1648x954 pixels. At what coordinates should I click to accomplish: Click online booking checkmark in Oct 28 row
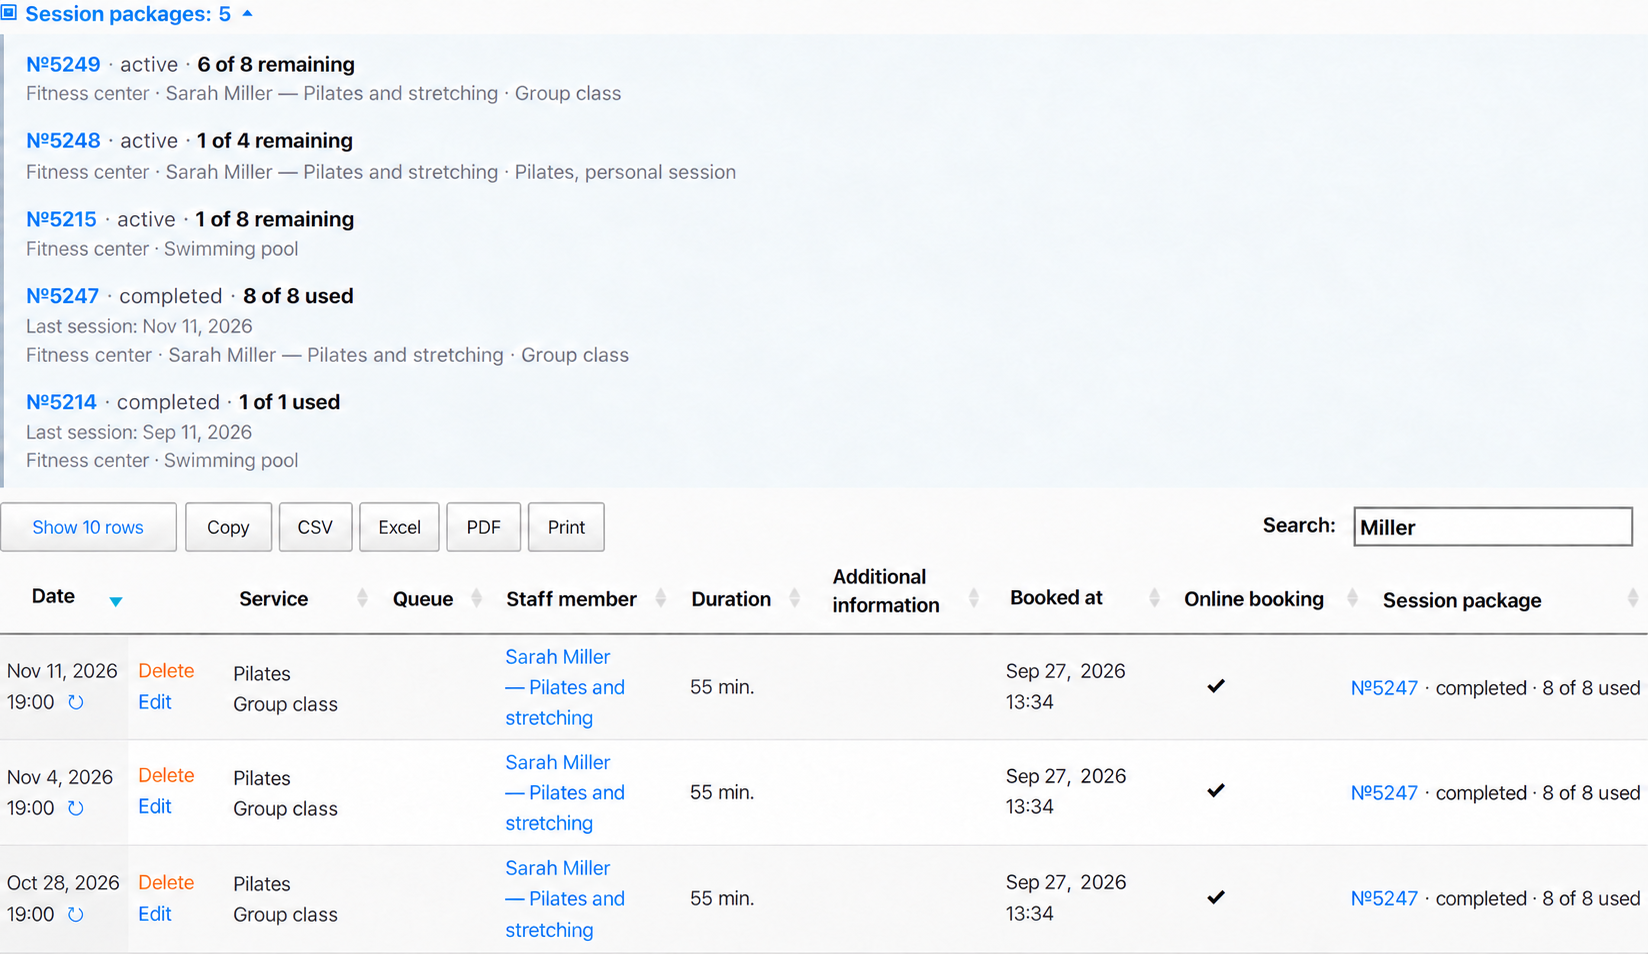coord(1216,897)
